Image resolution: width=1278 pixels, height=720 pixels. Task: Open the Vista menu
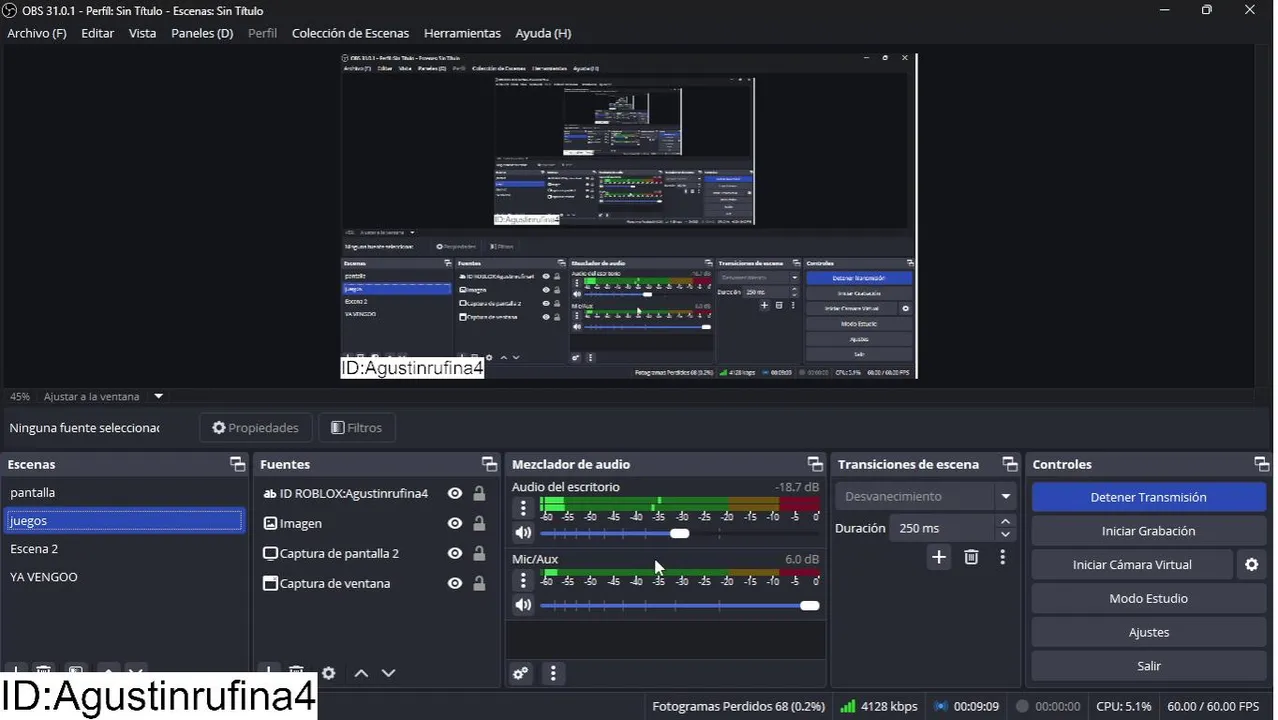(142, 33)
